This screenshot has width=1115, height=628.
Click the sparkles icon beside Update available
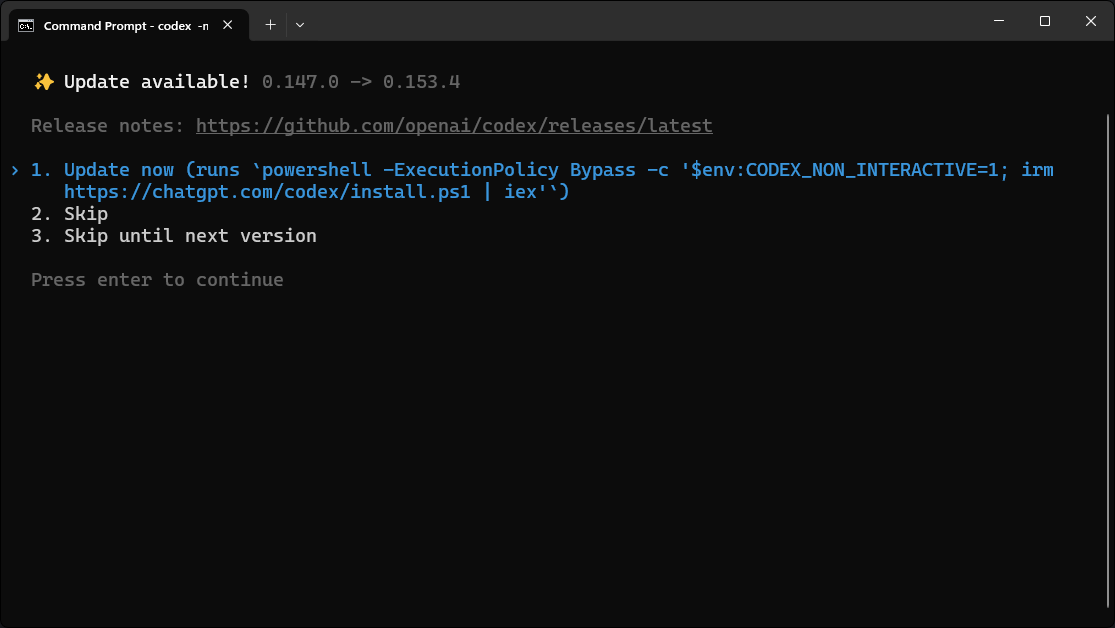[44, 82]
